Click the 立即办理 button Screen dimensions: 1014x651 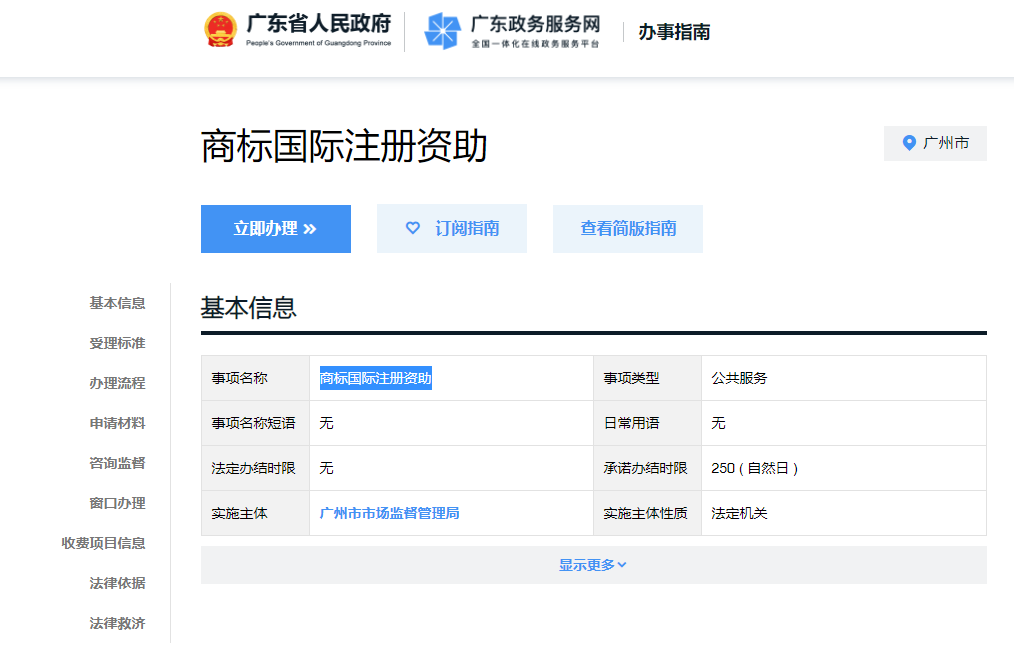click(x=275, y=229)
